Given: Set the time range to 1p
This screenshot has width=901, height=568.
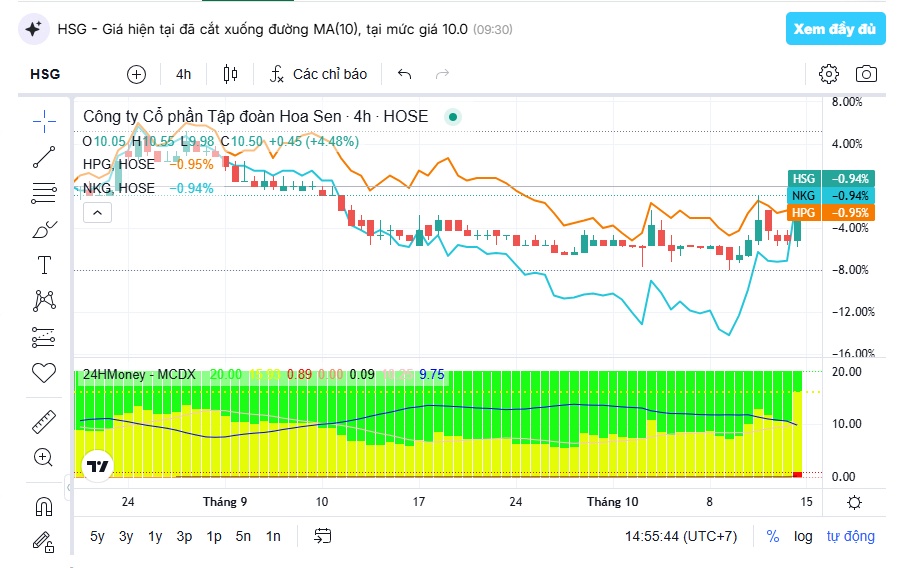Looking at the screenshot, I should pos(214,536).
